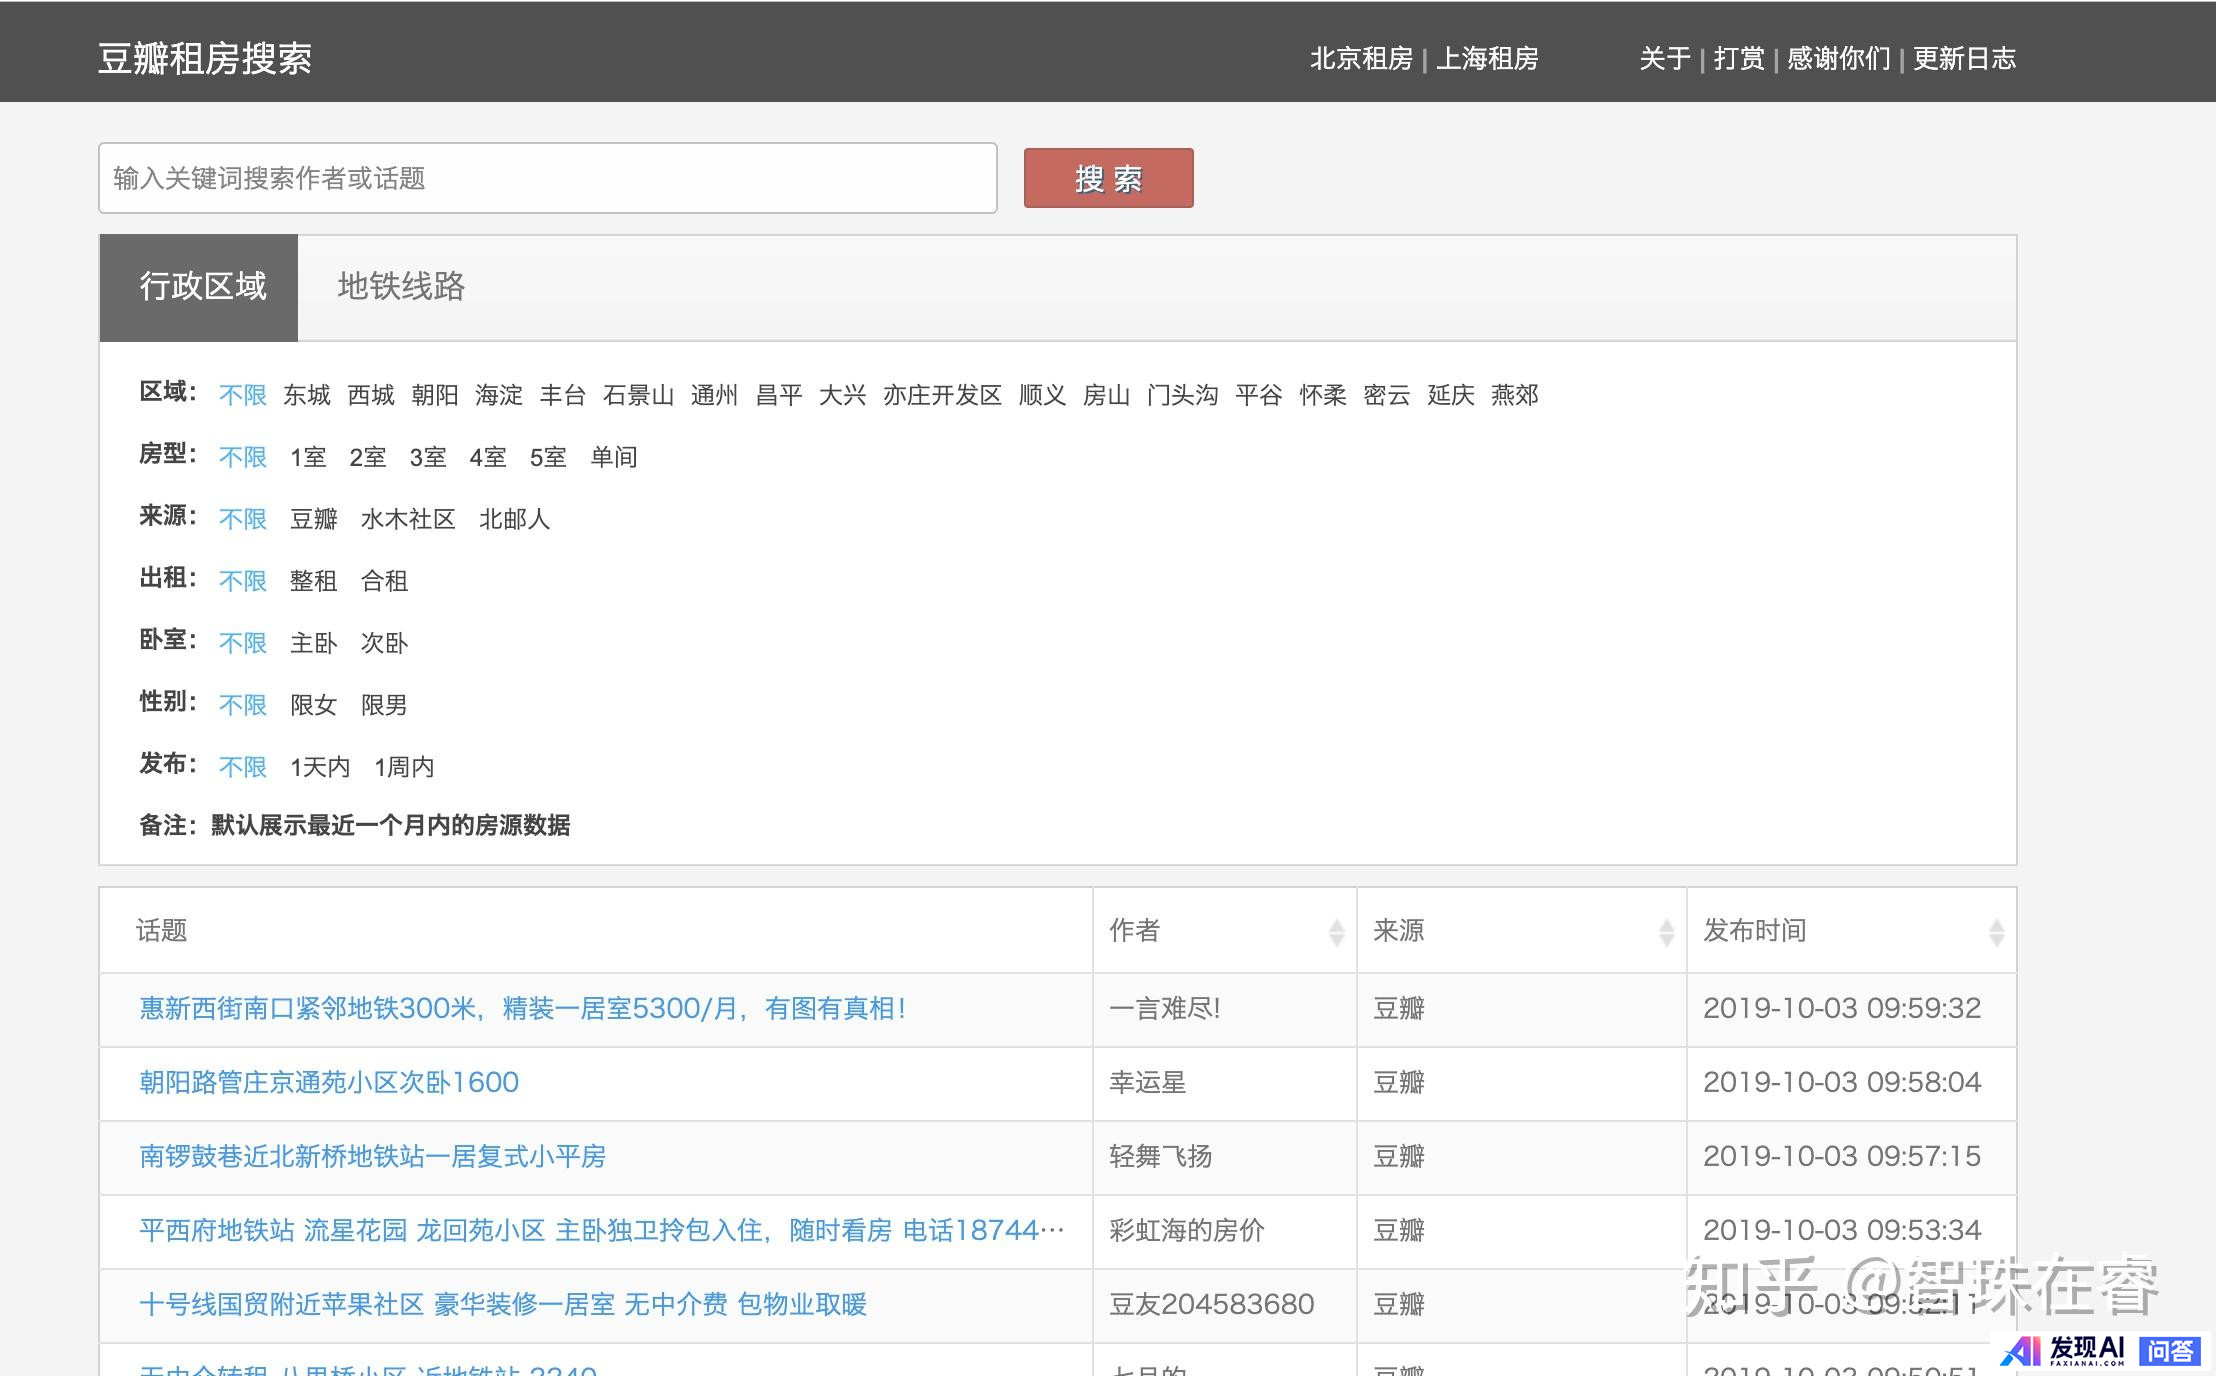Image resolution: width=2216 pixels, height=1376 pixels.
Task: Open the 上海租房 header link
Action: pos(1487,58)
